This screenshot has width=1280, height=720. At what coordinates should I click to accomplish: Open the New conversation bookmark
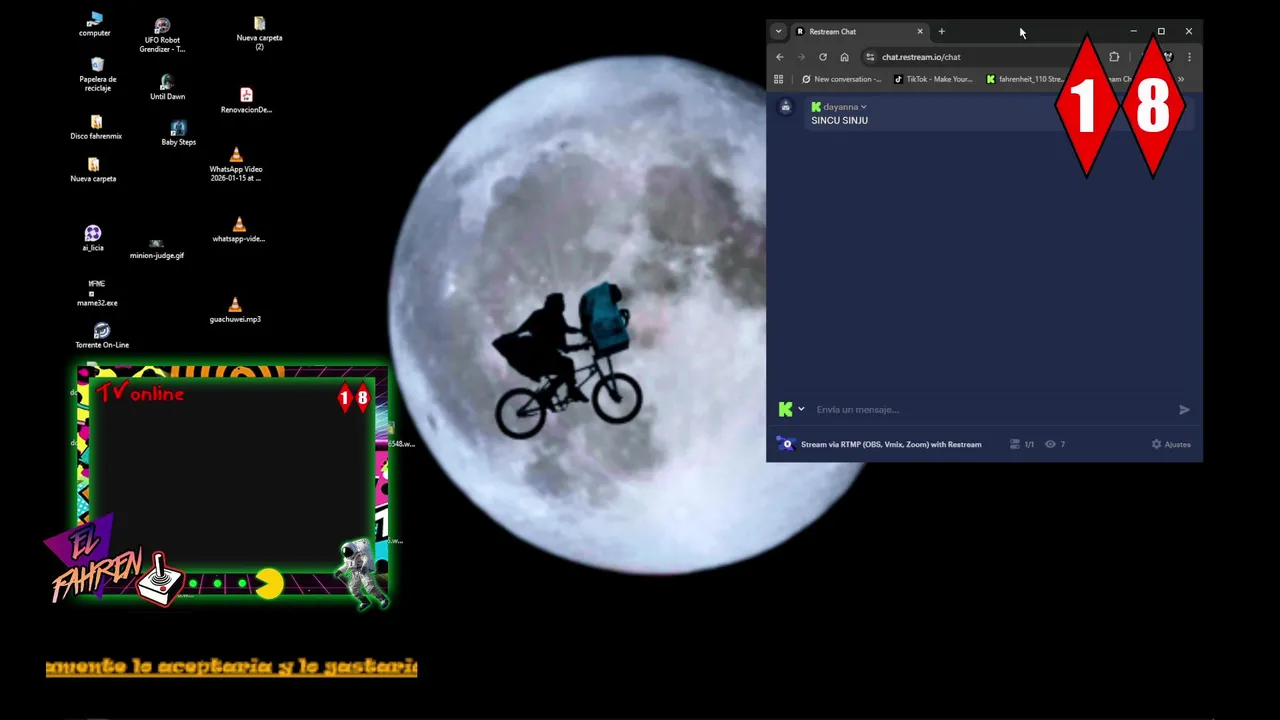841,79
